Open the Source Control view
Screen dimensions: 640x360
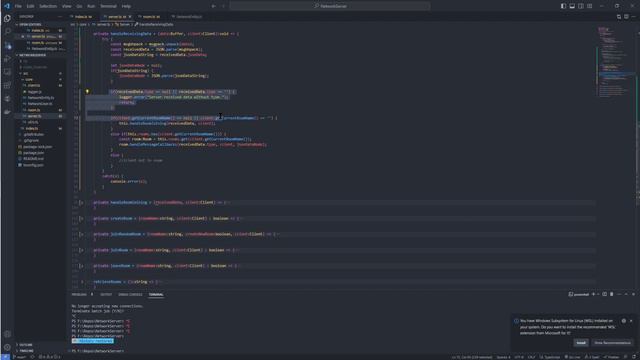[7, 45]
